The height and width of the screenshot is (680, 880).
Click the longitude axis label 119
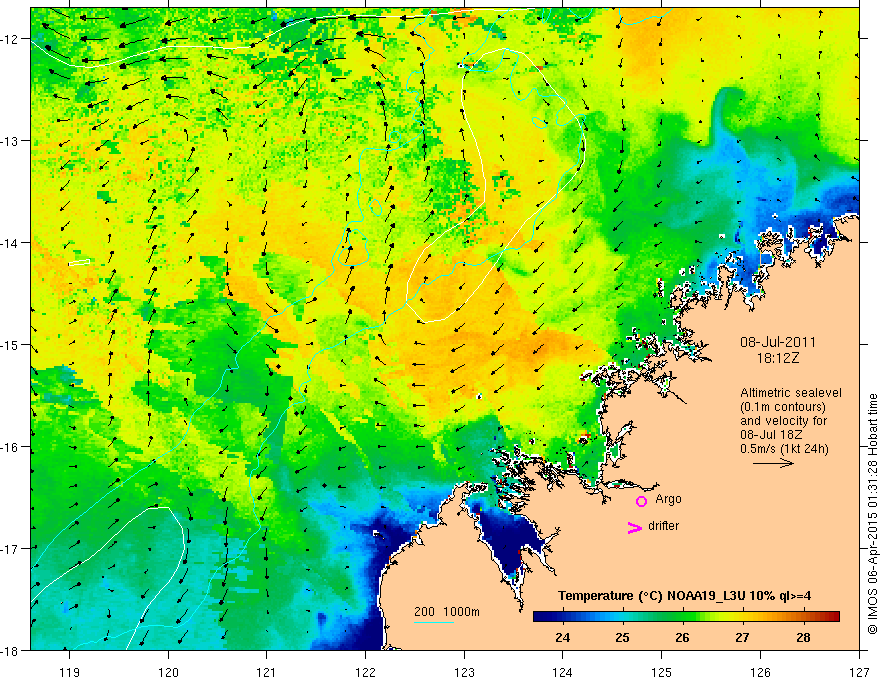coord(70,672)
